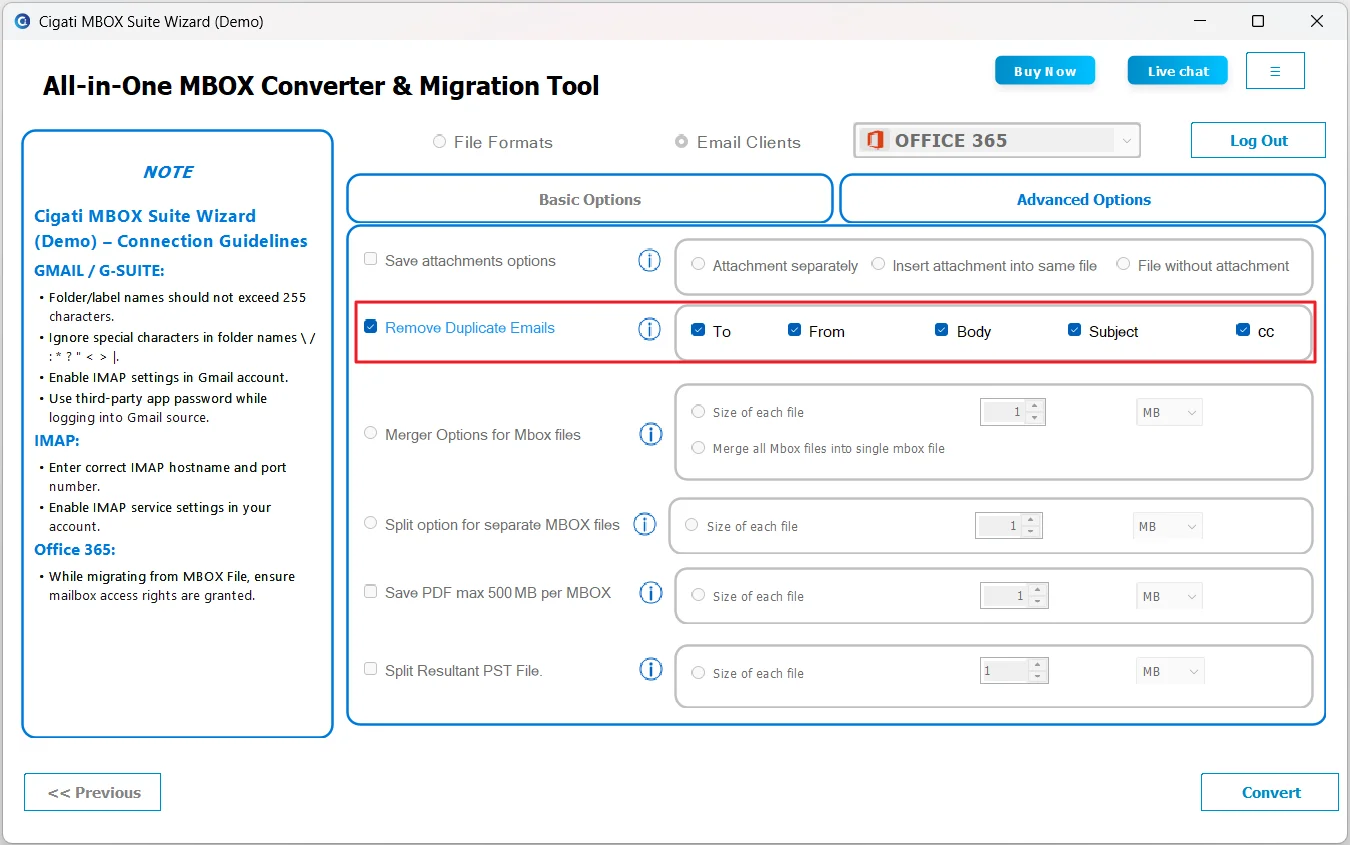The width and height of the screenshot is (1350, 845).
Task: Click size stepper field in Save PDF row
Action: coord(1014,596)
